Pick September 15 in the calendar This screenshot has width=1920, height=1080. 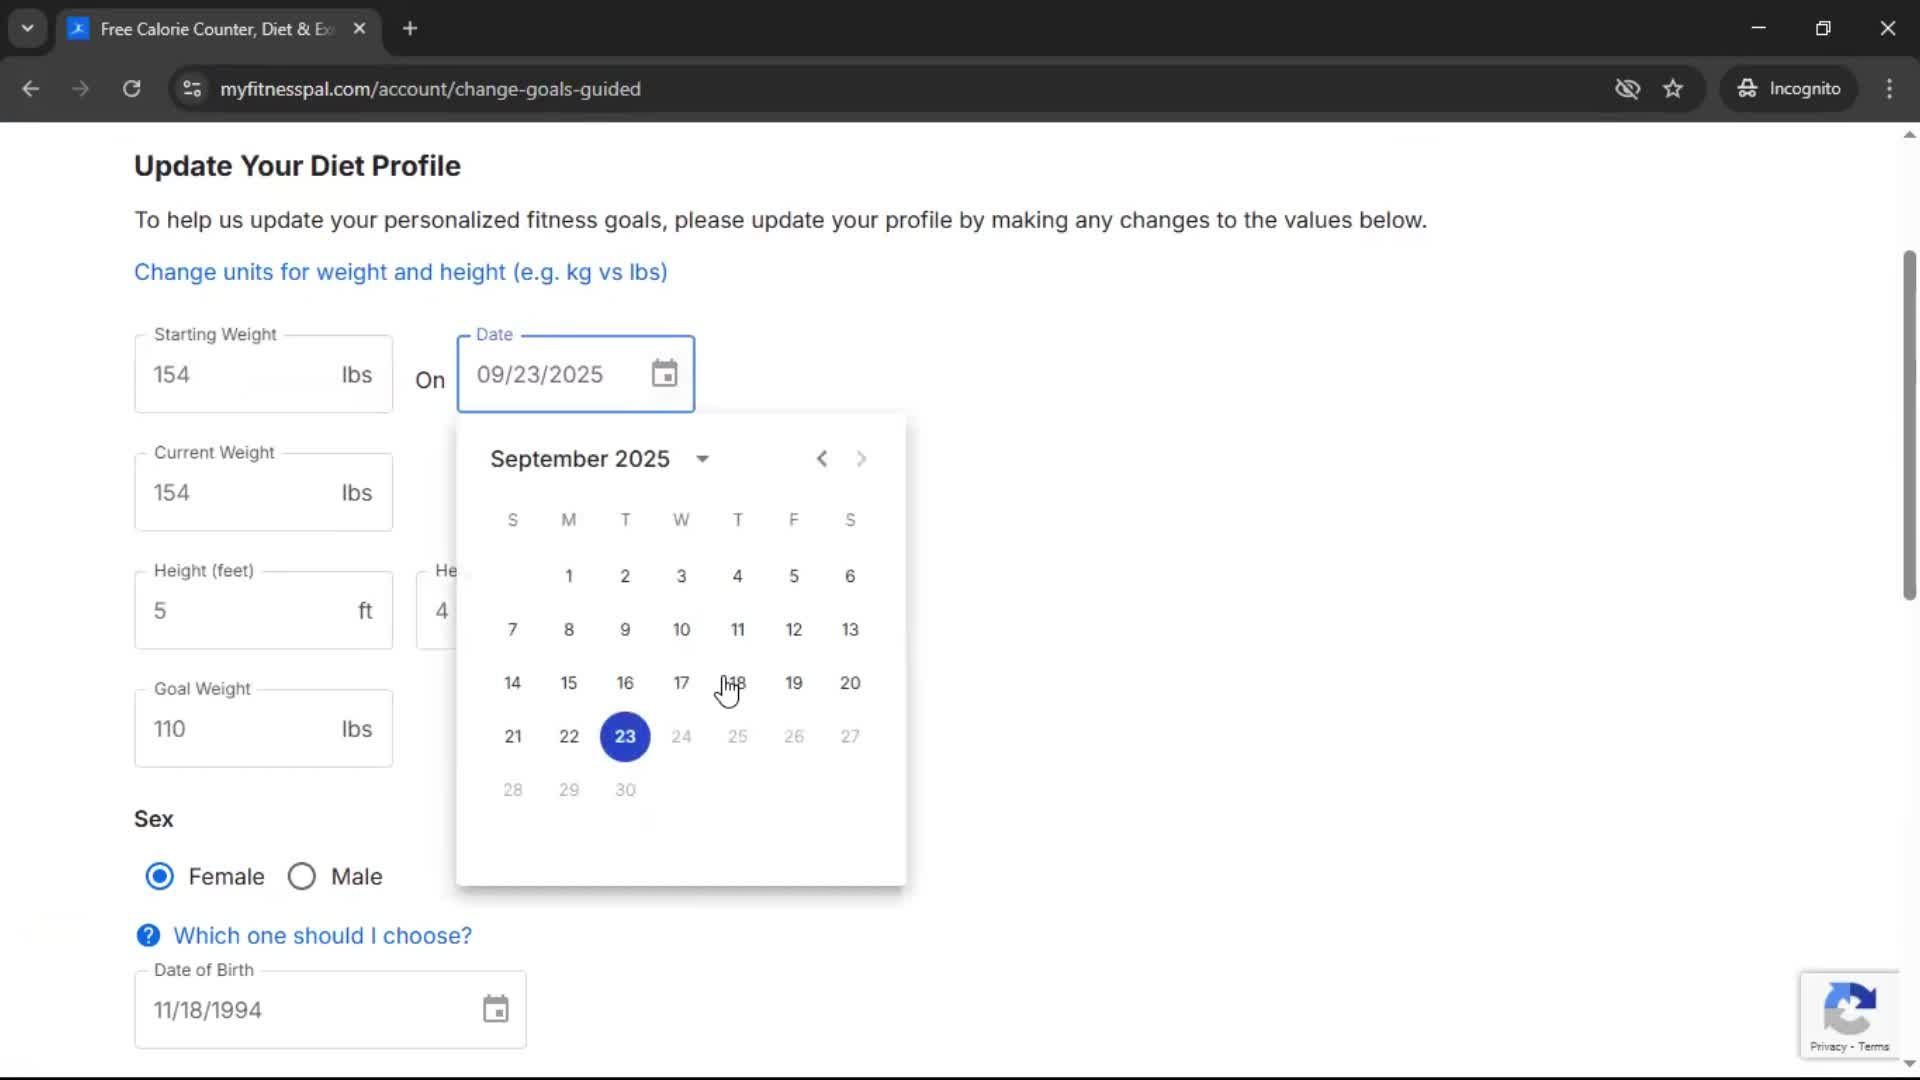(x=569, y=683)
